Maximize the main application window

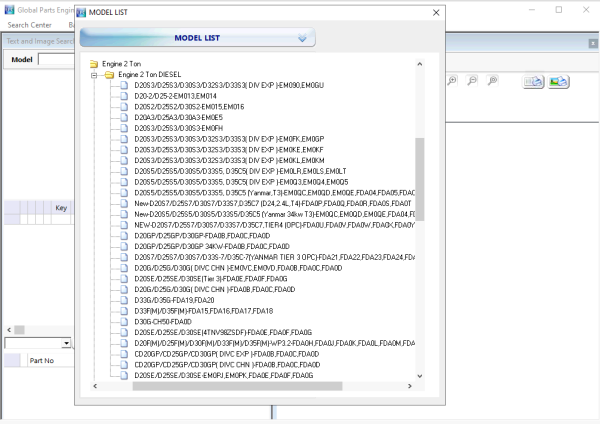pyautogui.click(x=559, y=10)
